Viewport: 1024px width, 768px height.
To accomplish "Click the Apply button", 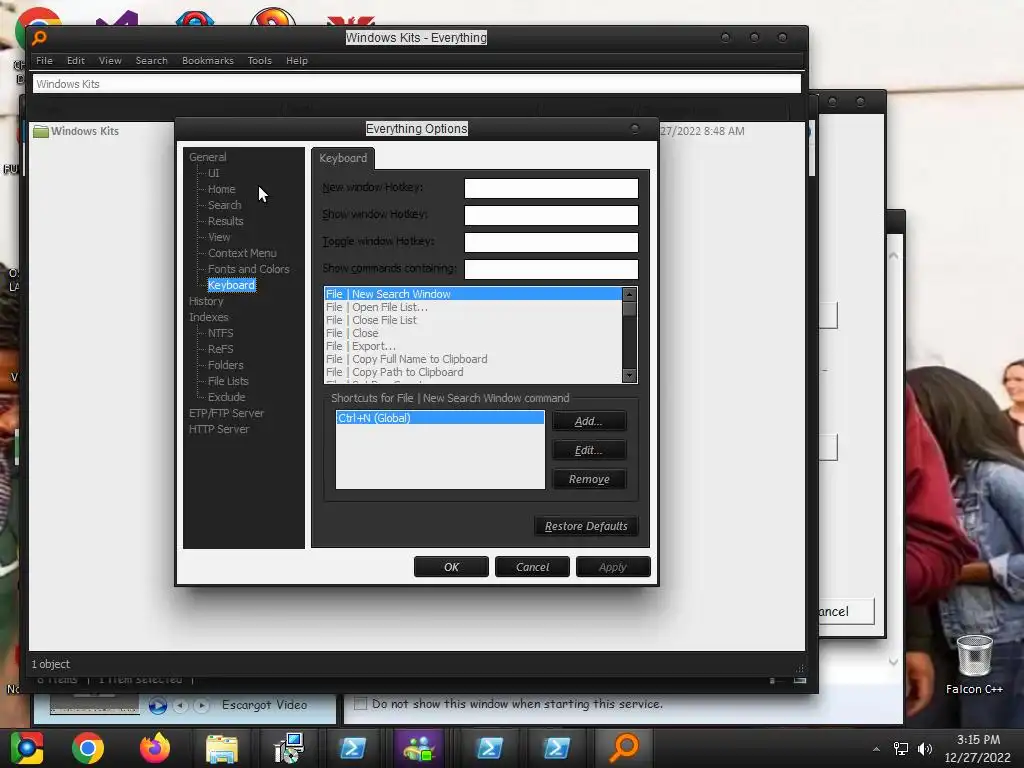I will [613, 567].
